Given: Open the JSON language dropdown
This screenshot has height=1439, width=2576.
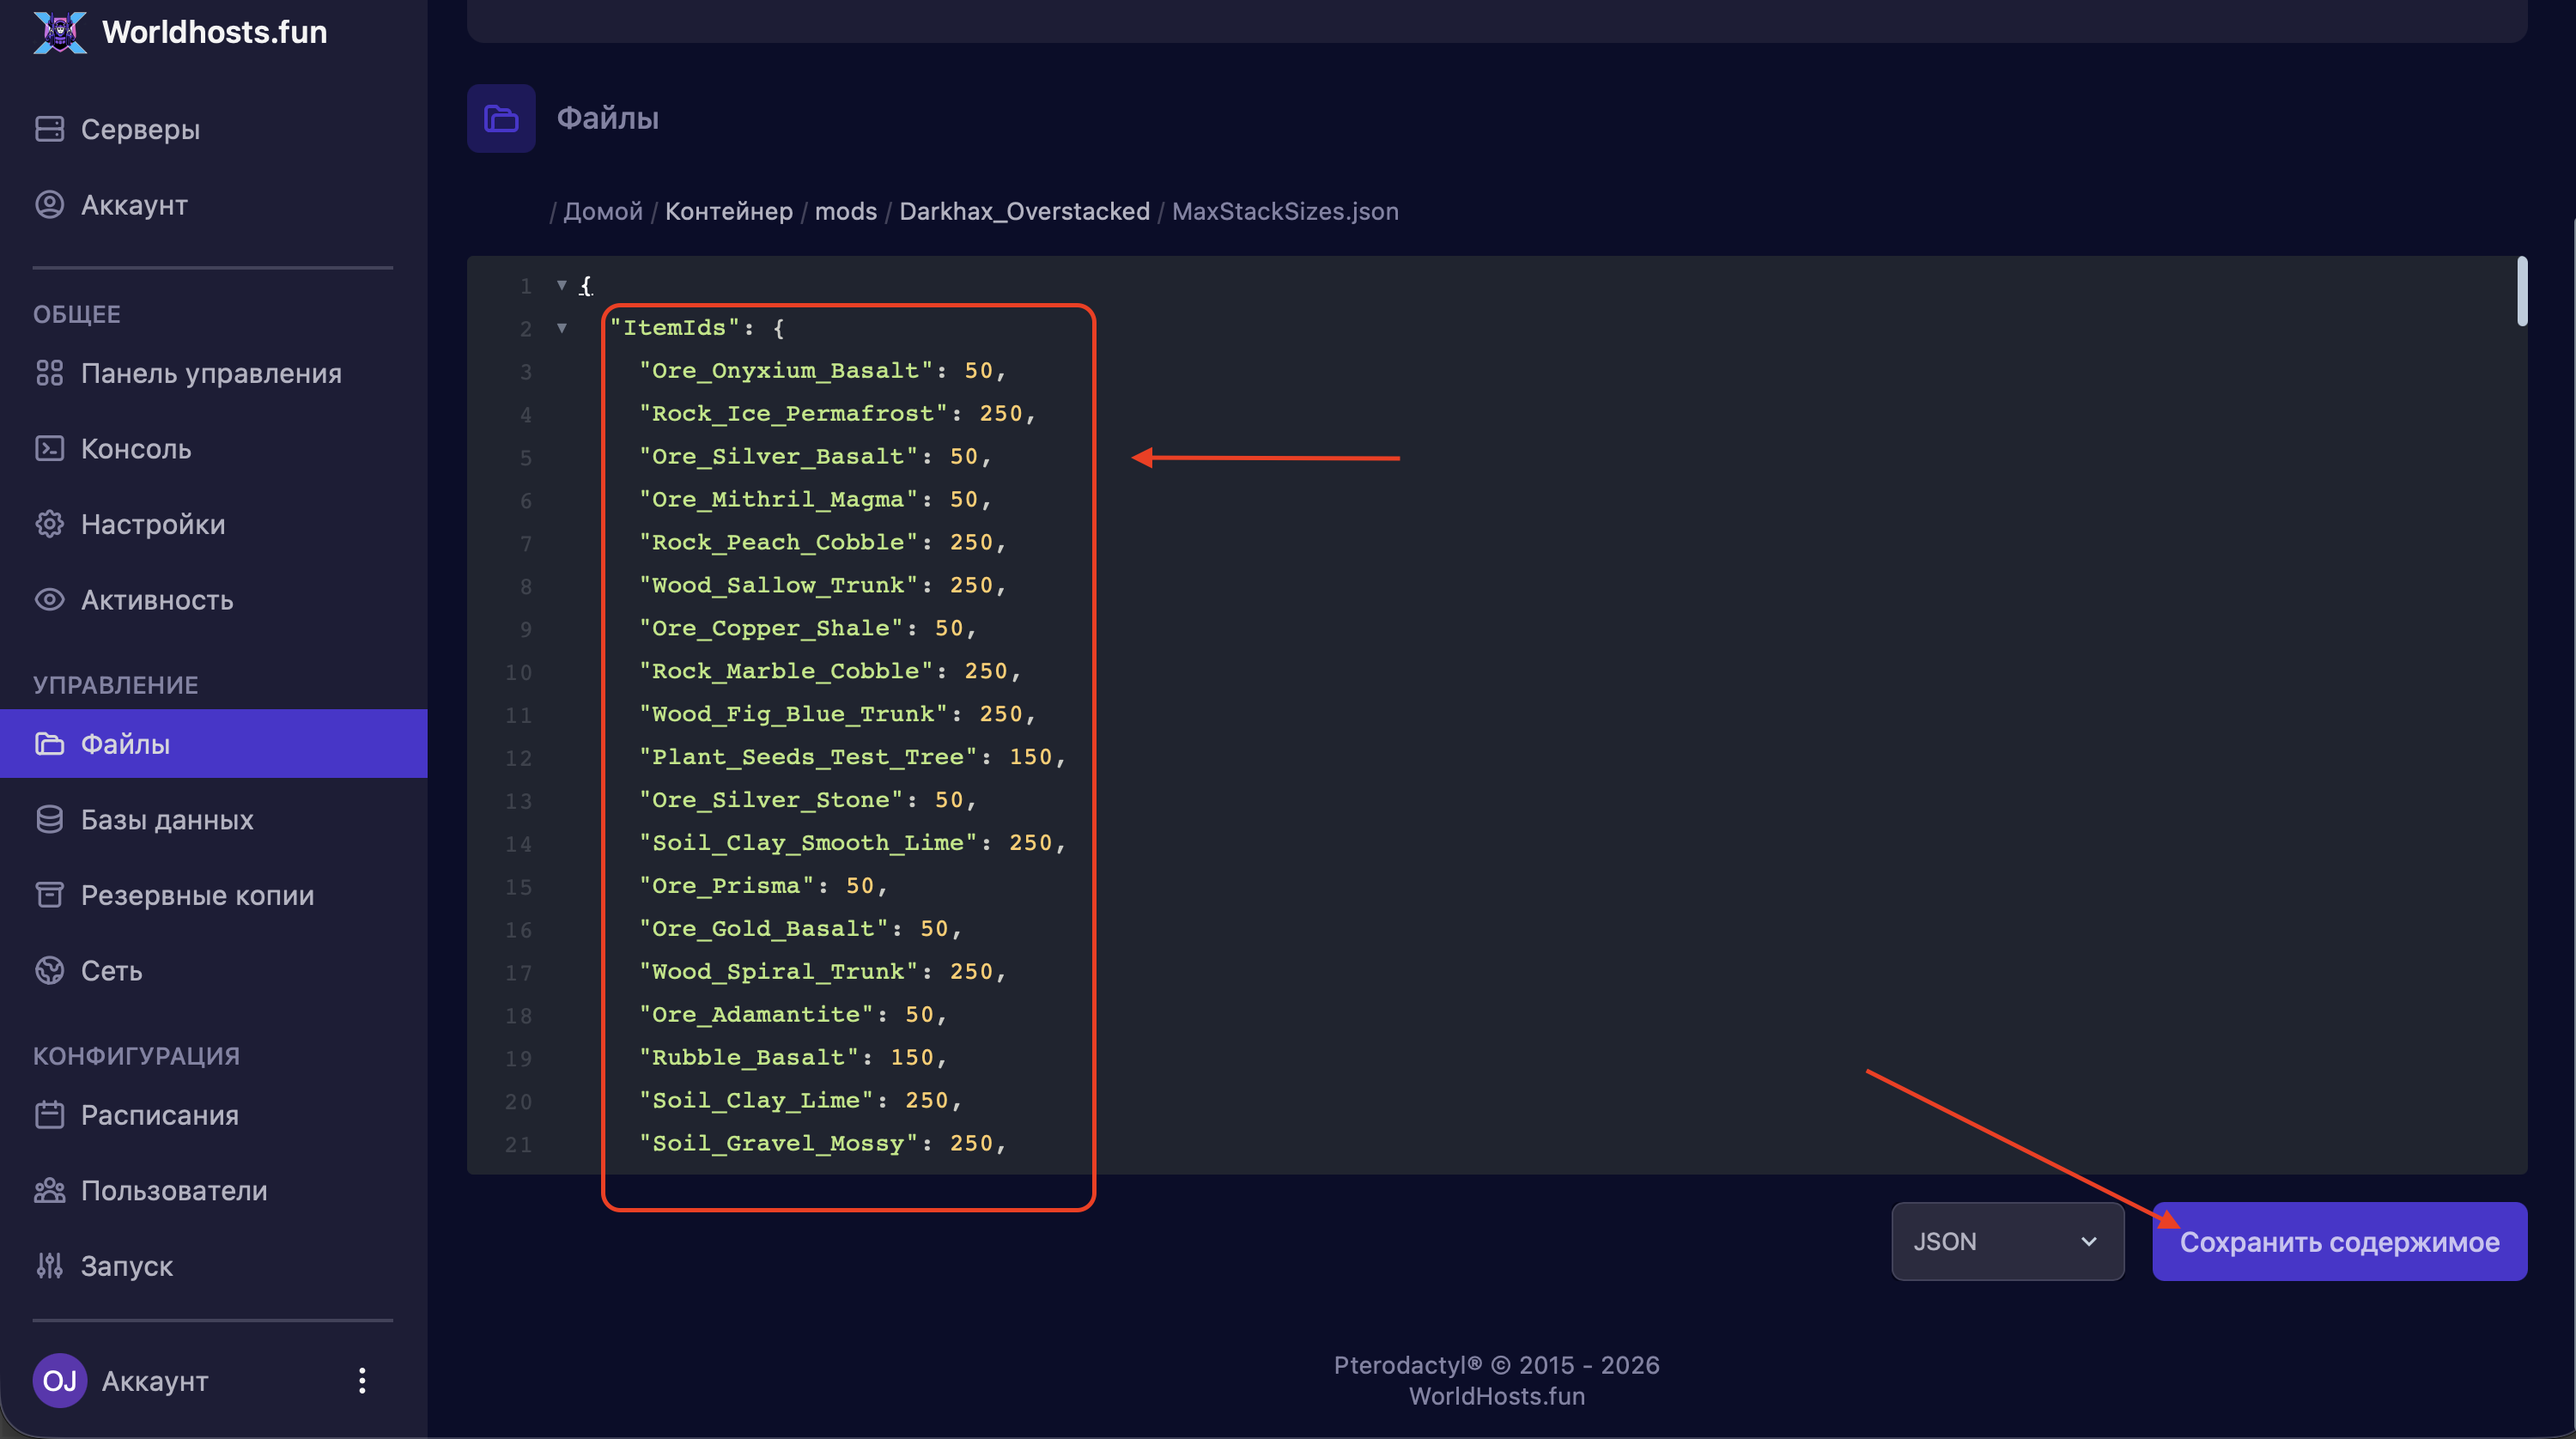Looking at the screenshot, I should coord(2006,1241).
